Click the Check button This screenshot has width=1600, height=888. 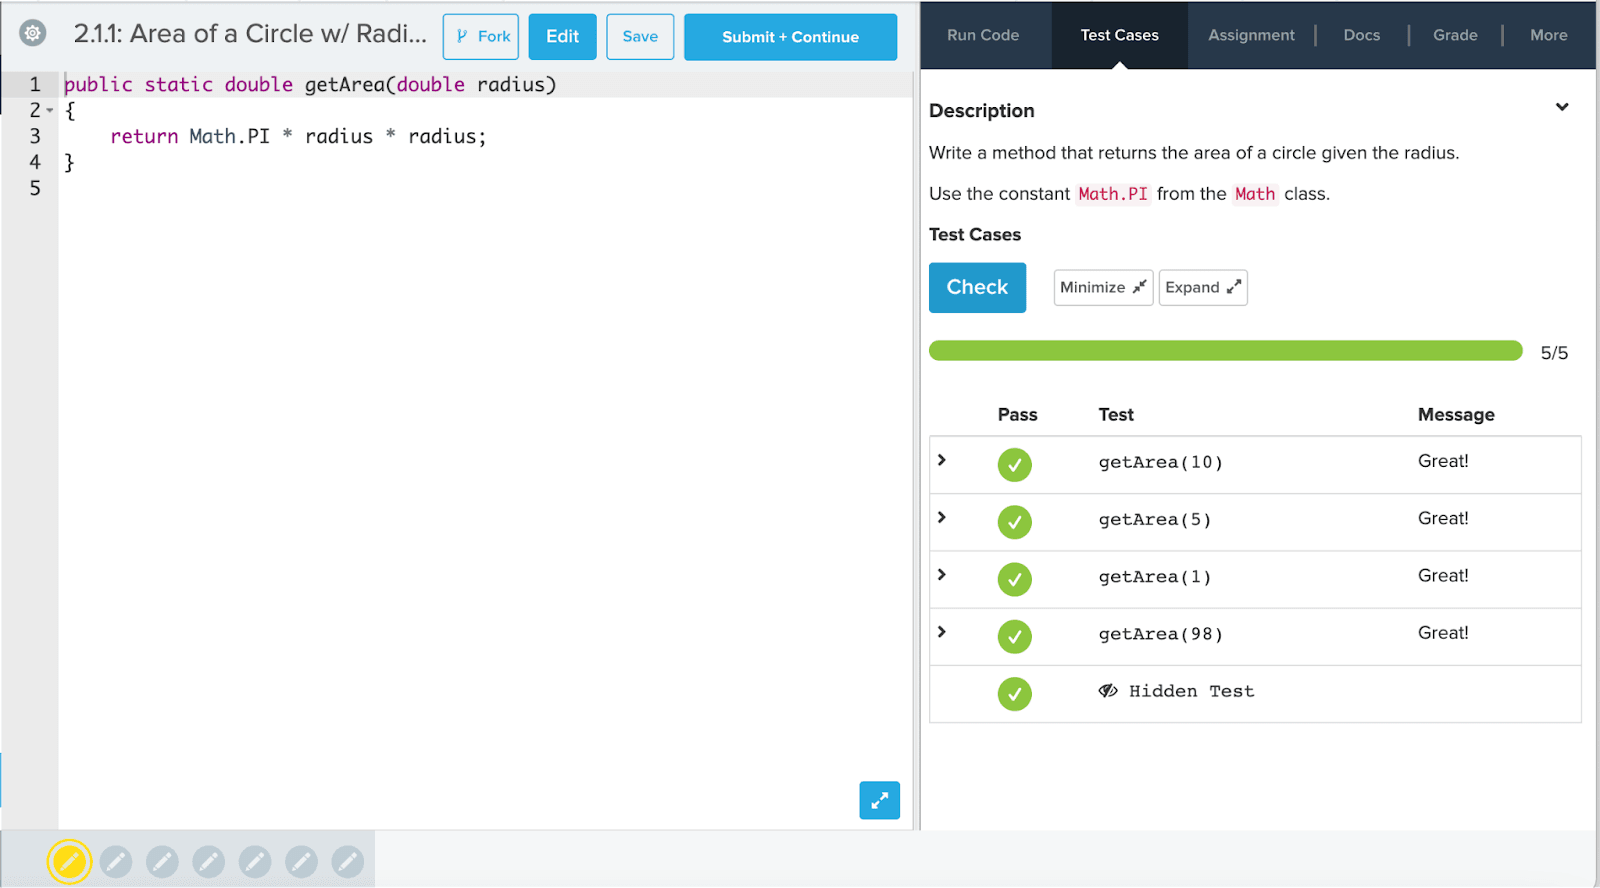(977, 288)
